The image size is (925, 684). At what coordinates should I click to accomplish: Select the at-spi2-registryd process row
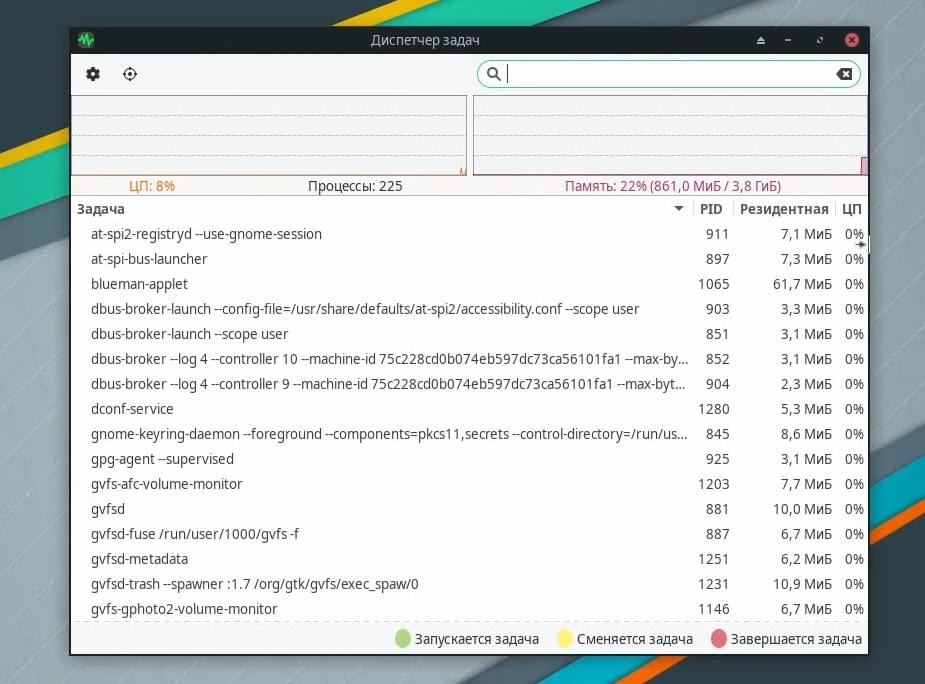(469, 234)
